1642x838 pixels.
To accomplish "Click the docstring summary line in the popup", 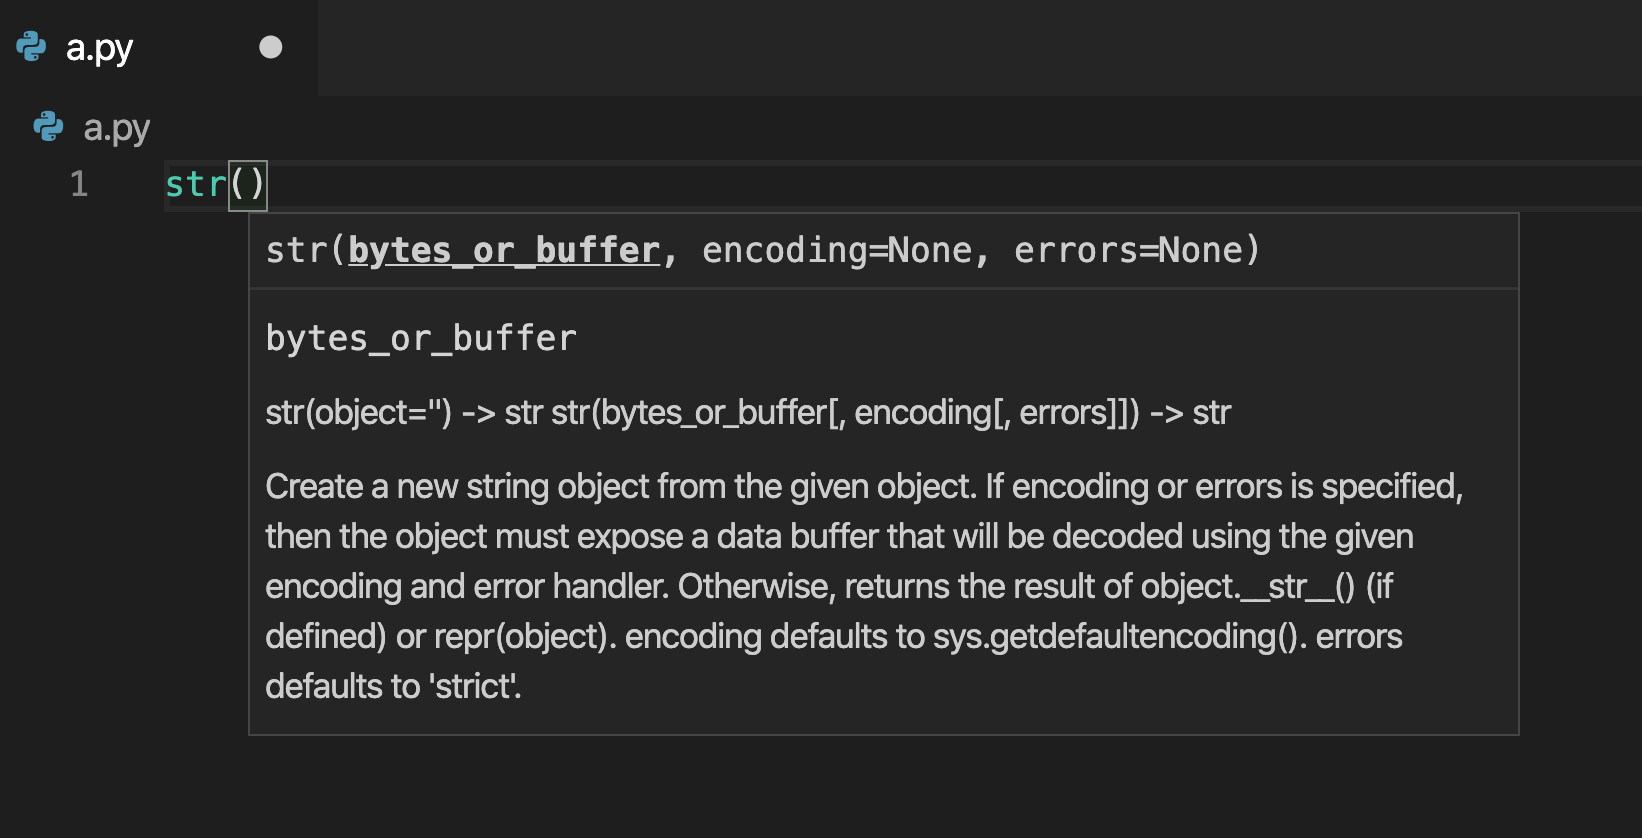I will pyautogui.click(x=747, y=412).
